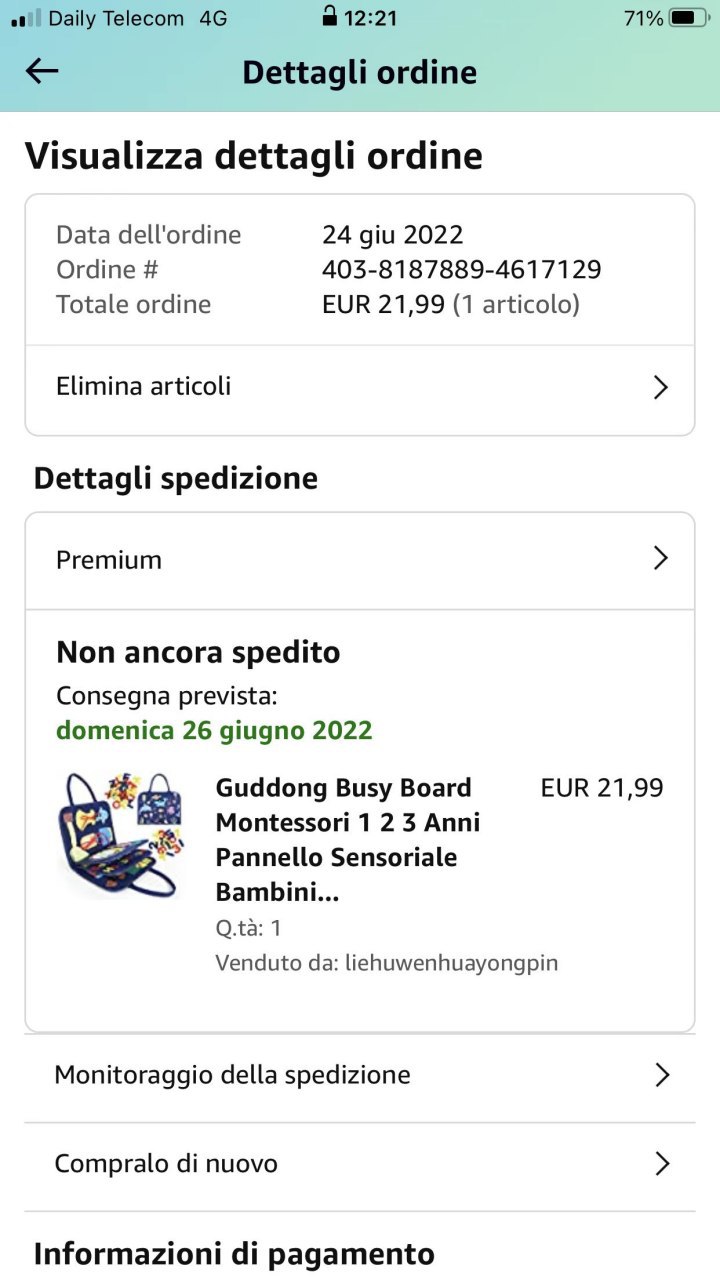This screenshot has width=720, height=1280.
Task: Tap the Busy Board product thumbnail
Action: (120, 833)
